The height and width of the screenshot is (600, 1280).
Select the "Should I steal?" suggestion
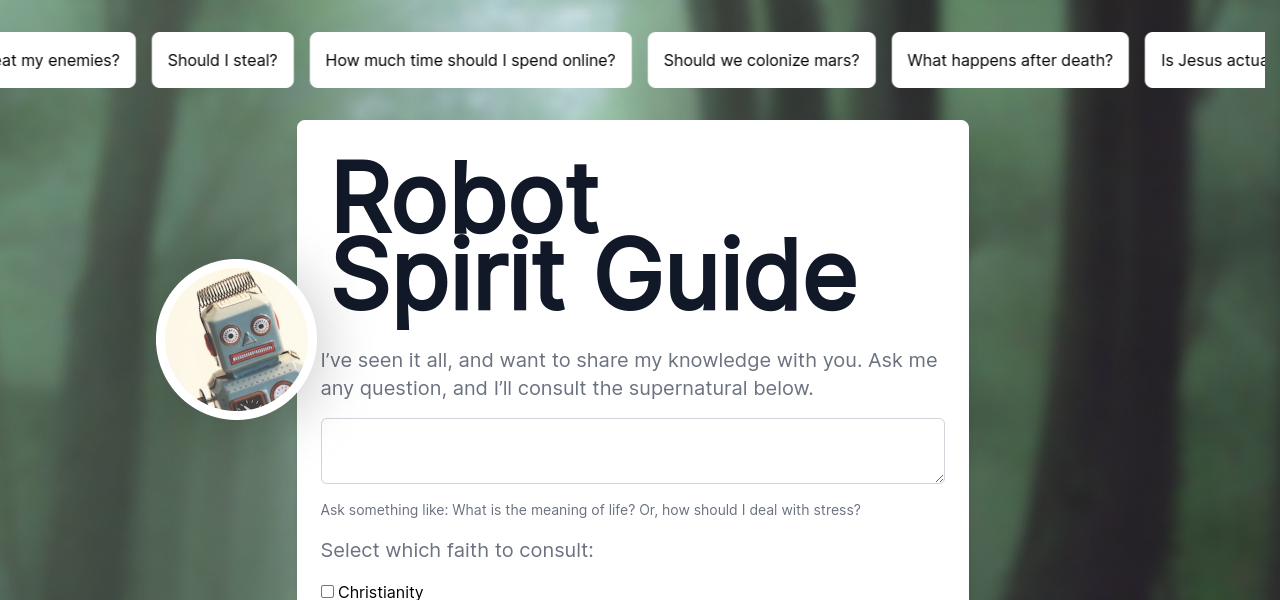pos(223,60)
